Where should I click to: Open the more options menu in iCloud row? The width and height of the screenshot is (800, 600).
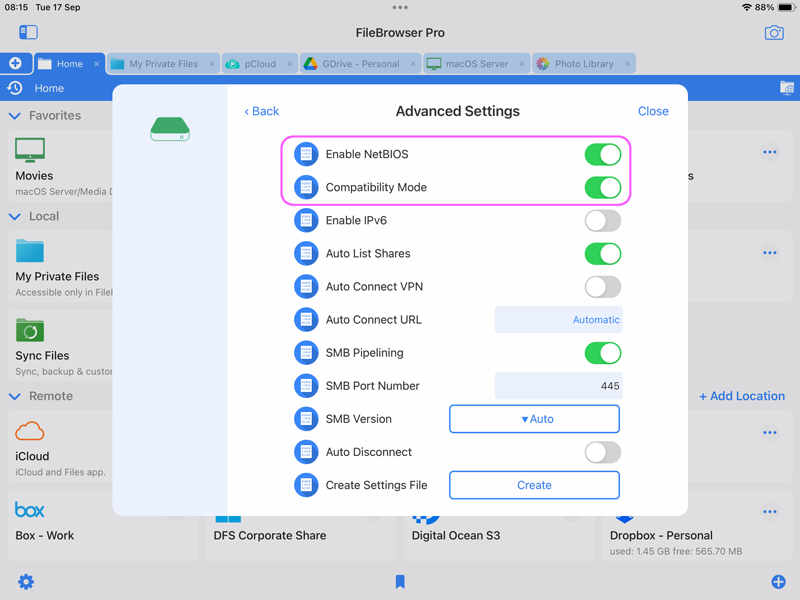(x=769, y=433)
